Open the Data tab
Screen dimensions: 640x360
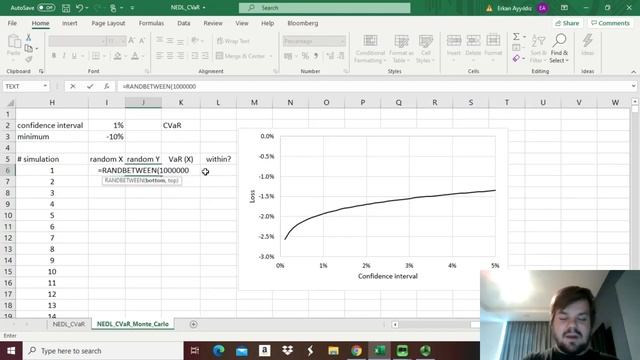[184, 23]
